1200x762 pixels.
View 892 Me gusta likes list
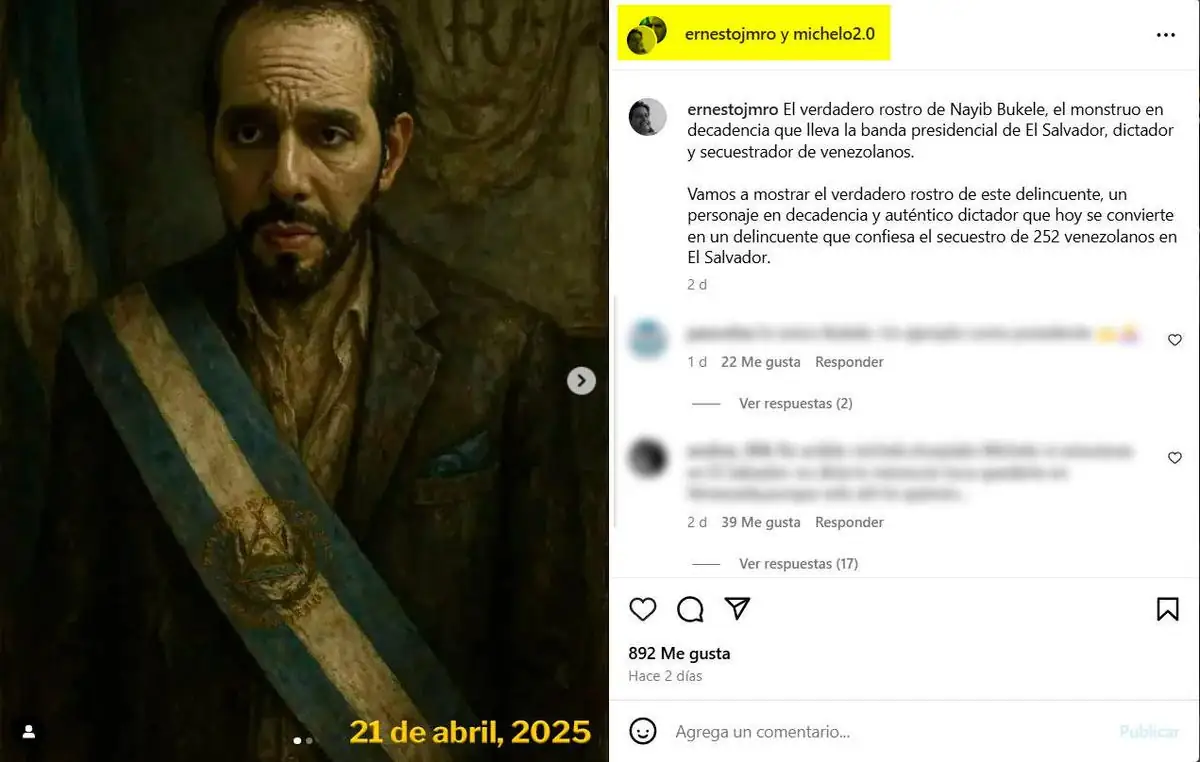pyautogui.click(x=680, y=653)
